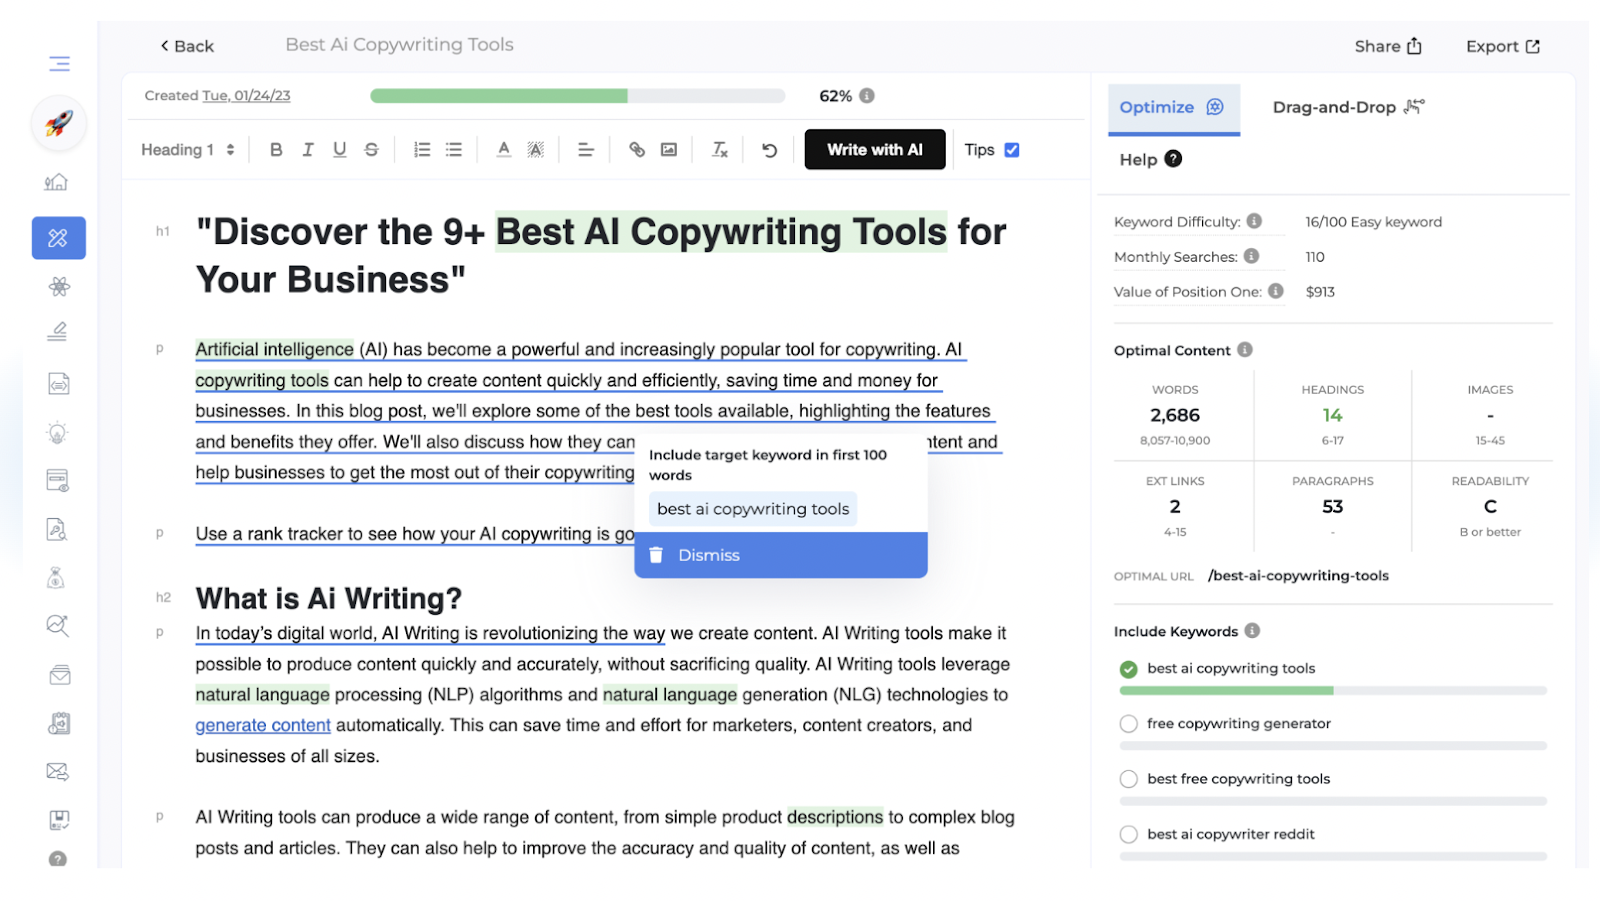Click the 'best ai copywriting tools' keyword progress bar

(x=1333, y=691)
